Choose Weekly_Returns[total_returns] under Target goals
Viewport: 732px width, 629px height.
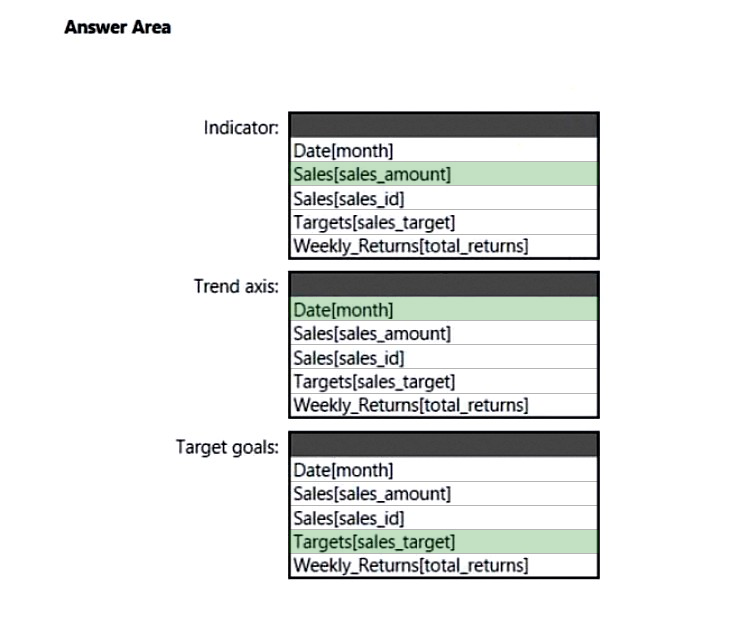coord(443,565)
